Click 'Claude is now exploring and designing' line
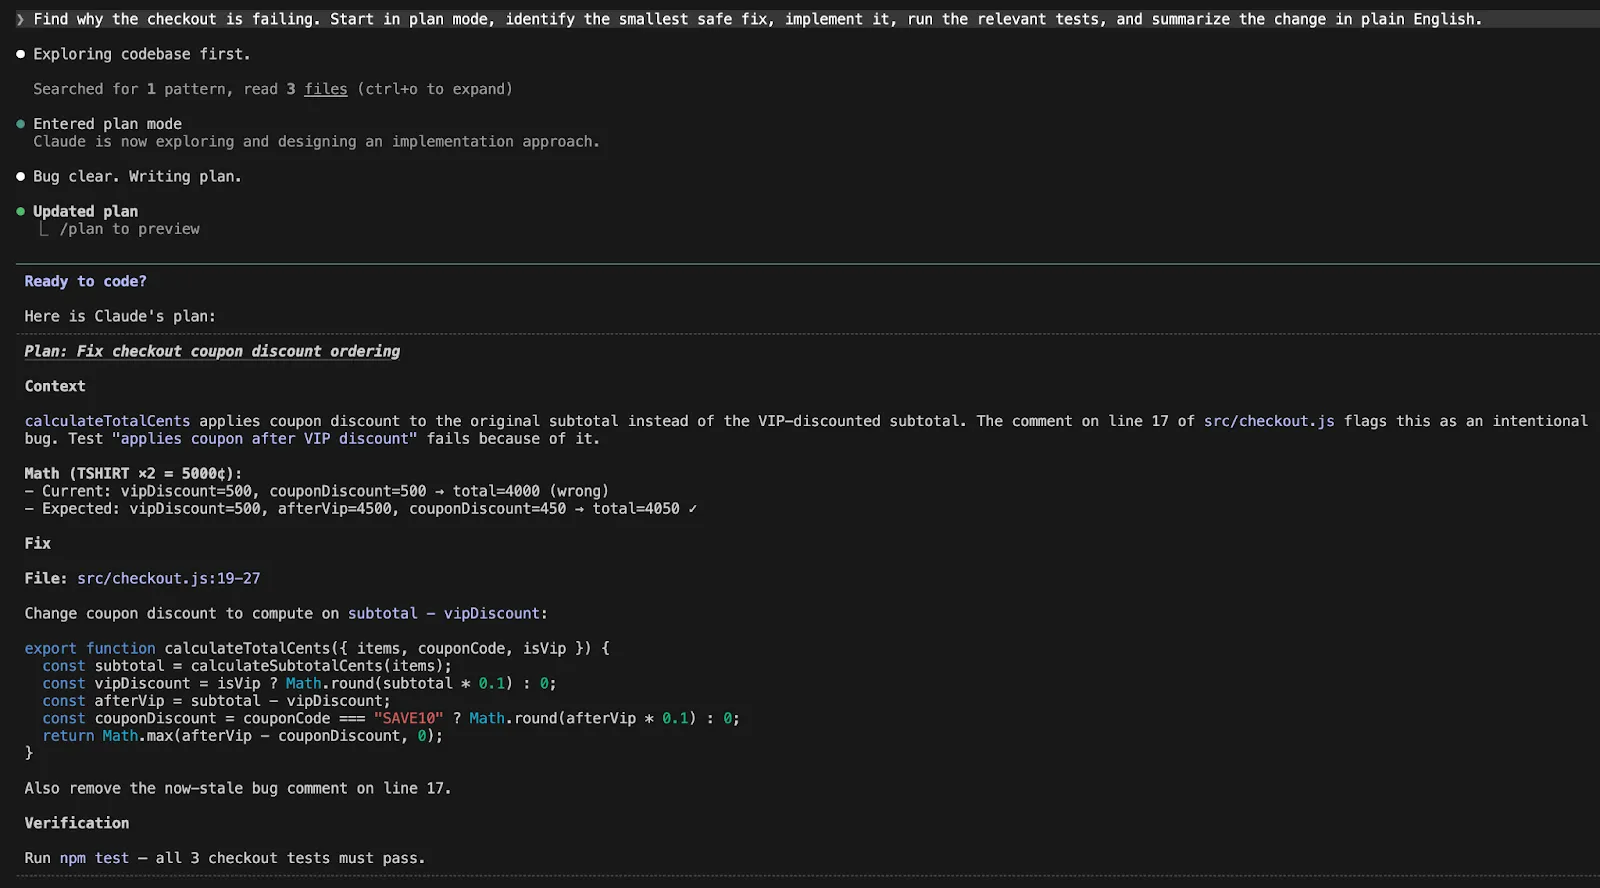Image resolution: width=1600 pixels, height=888 pixels. (x=316, y=141)
